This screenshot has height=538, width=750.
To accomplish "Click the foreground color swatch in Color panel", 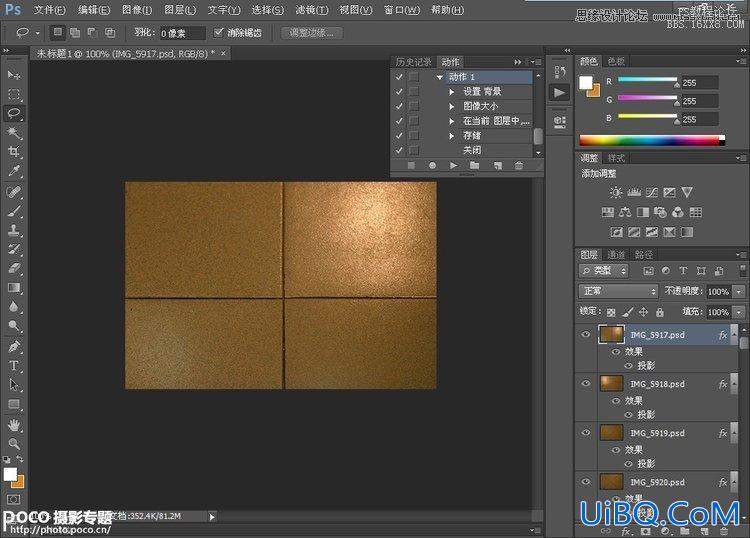I will pyautogui.click(x=586, y=83).
